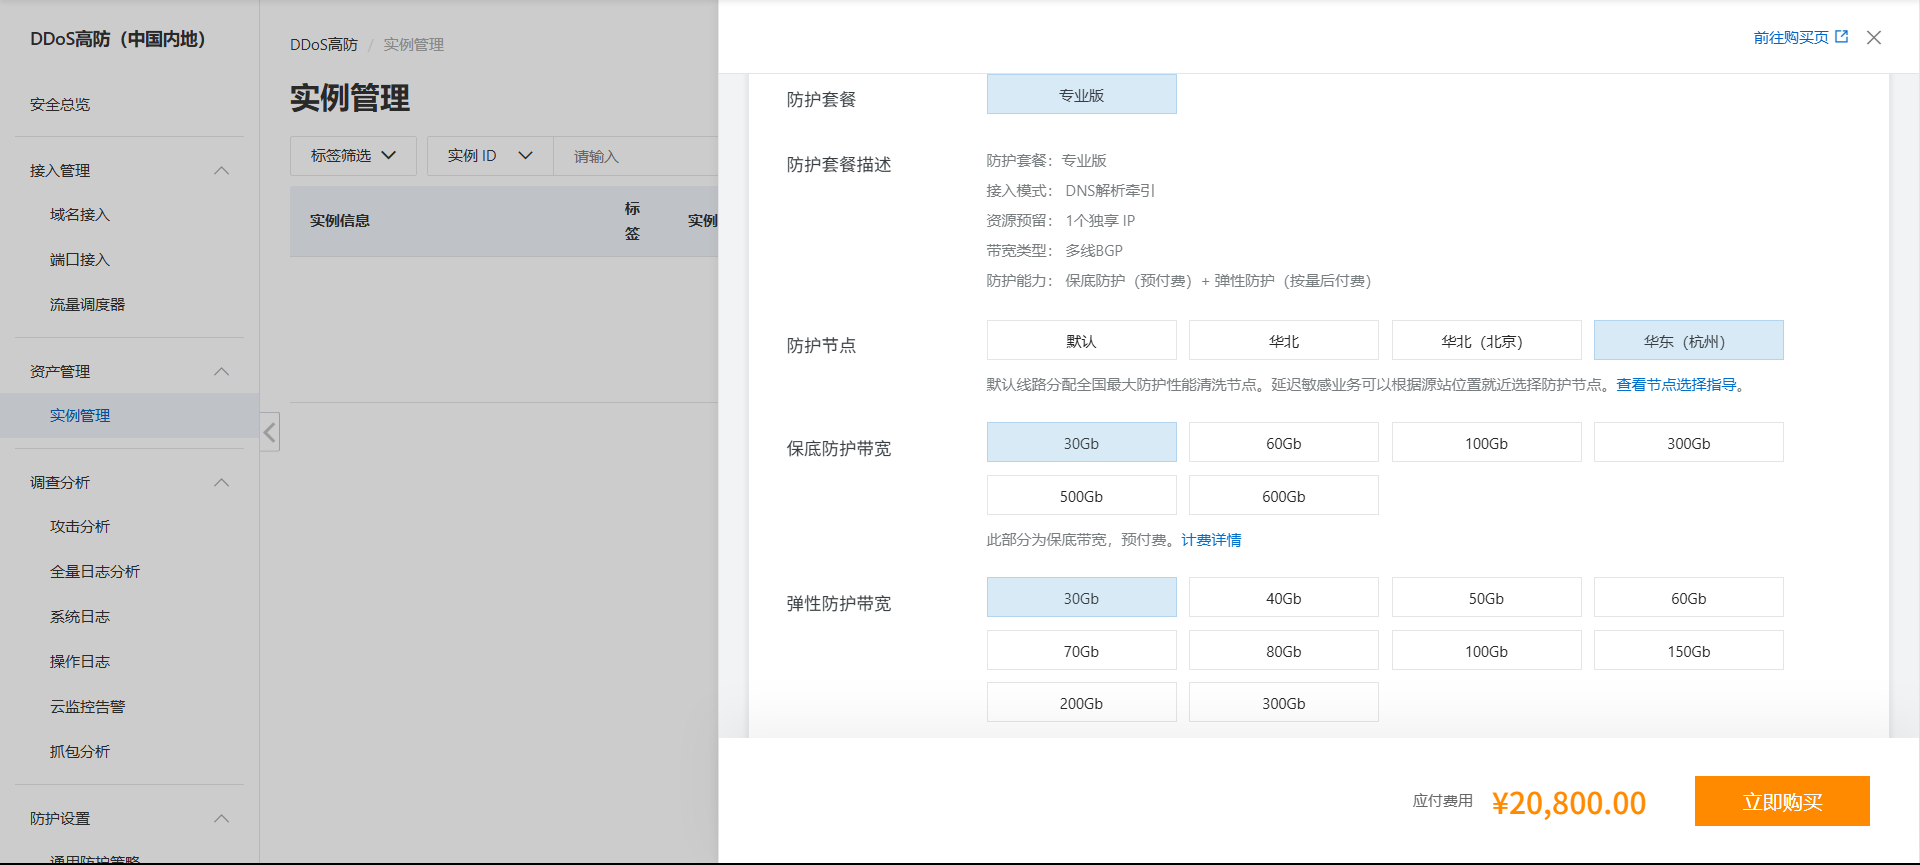Open the 前往购买页 external link
This screenshot has width=1920, height=865.
[1800, 37]
